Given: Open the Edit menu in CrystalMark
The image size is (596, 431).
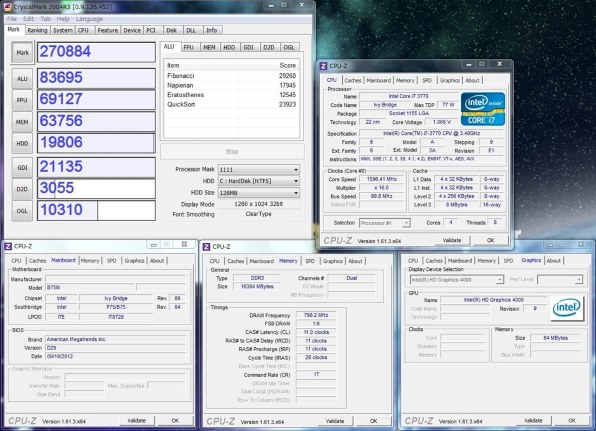Looking at the screenshot, I should [29, 19].
